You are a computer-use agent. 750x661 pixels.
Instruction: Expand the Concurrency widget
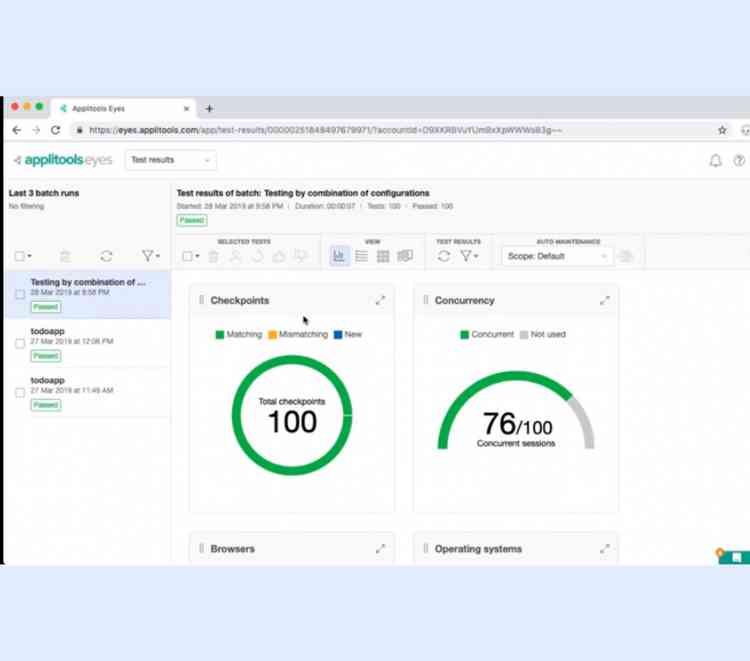[605, 300]
